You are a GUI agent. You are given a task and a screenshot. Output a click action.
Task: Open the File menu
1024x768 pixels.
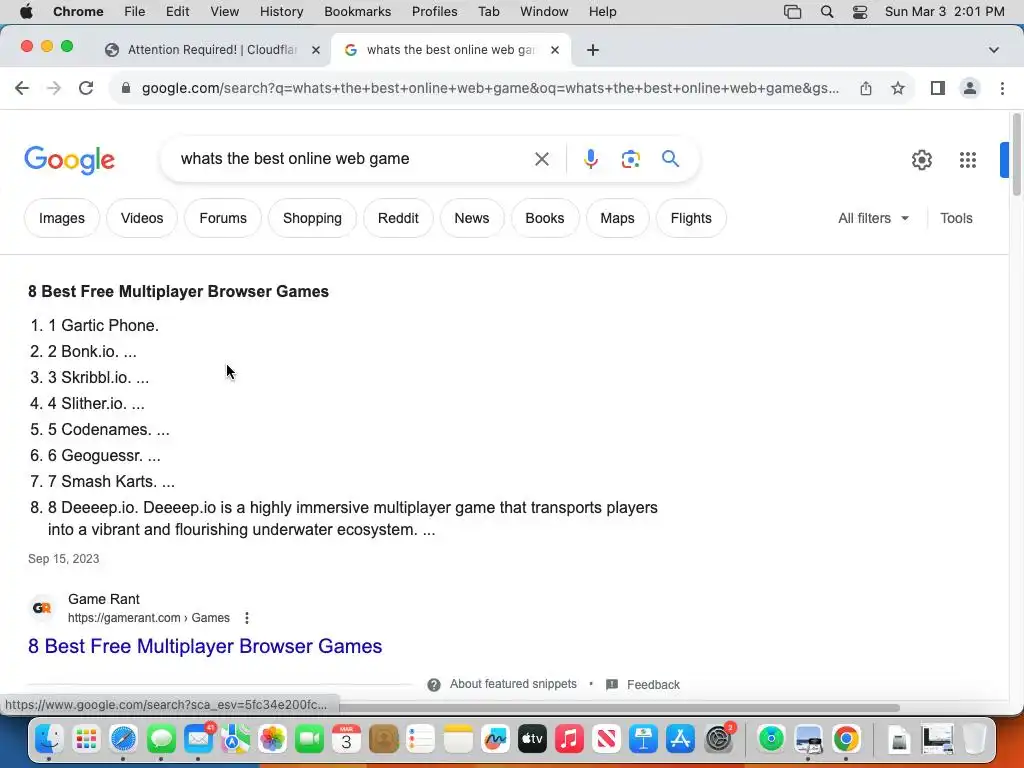(135, 12)
